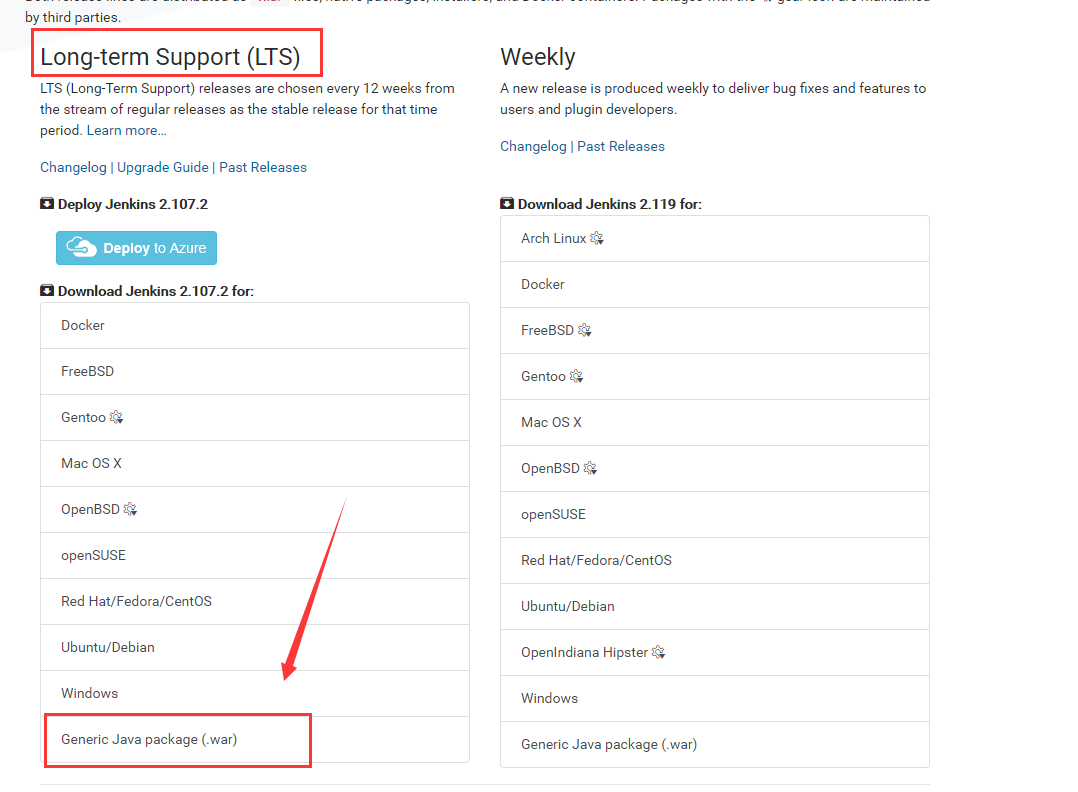
Task: Click the gear icon beside Weekly Gentoo
Action: coord(576,377)
